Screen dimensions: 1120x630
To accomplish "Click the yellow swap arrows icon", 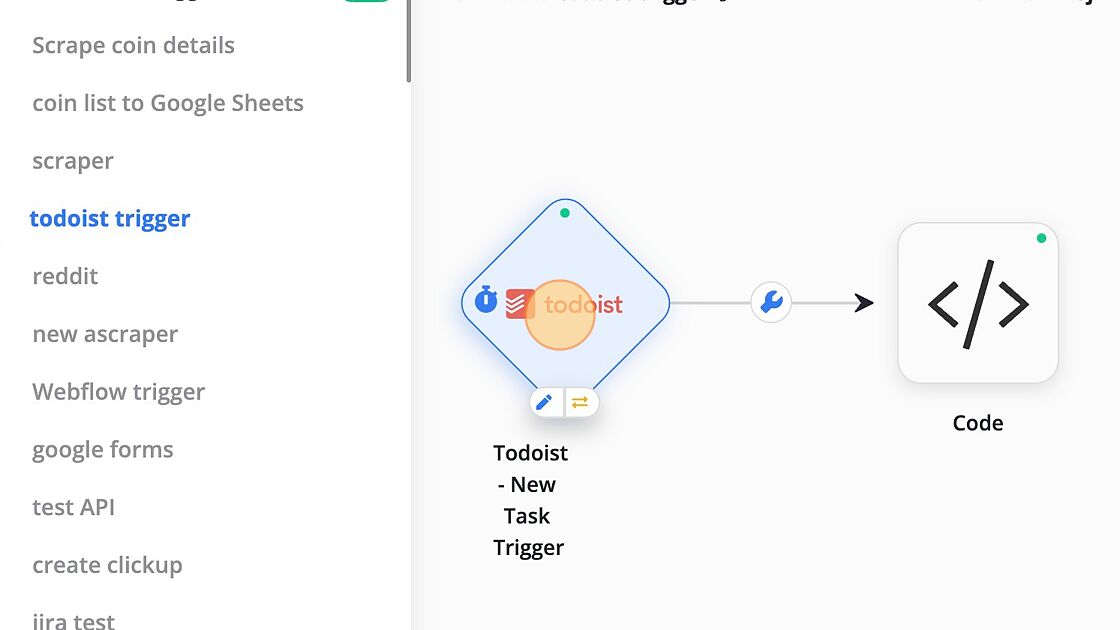I will (580, 403).
